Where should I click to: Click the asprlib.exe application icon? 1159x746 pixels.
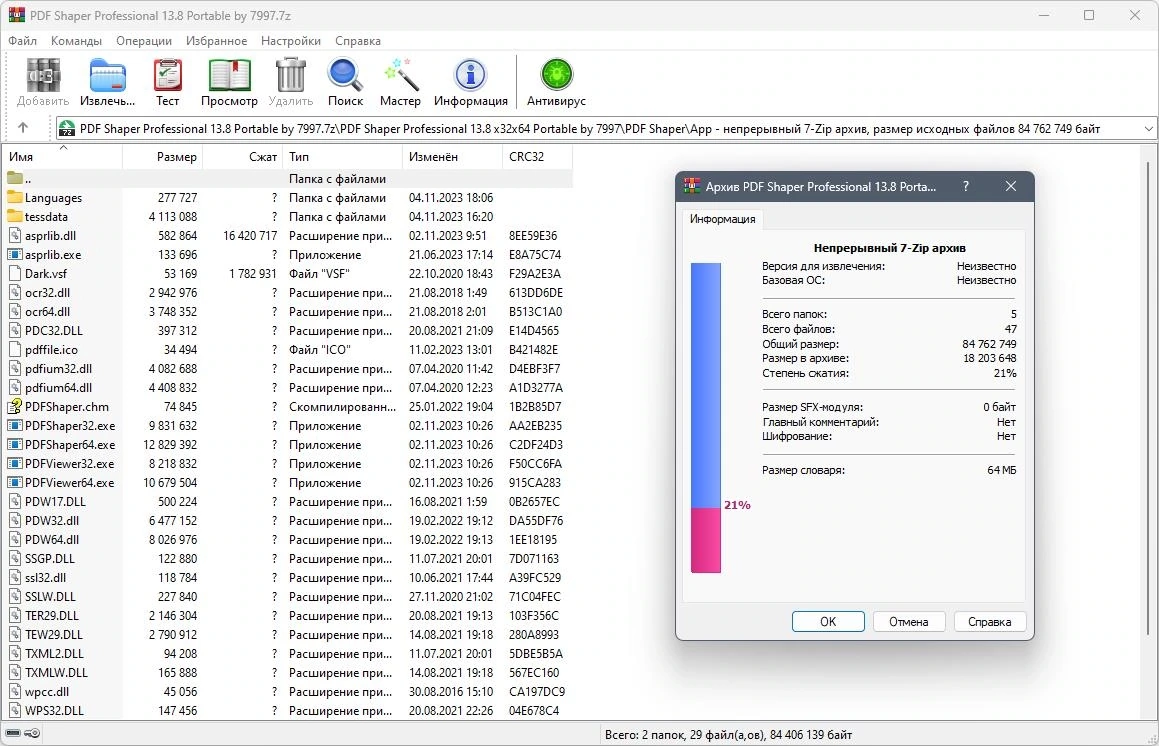coord(15,254)
